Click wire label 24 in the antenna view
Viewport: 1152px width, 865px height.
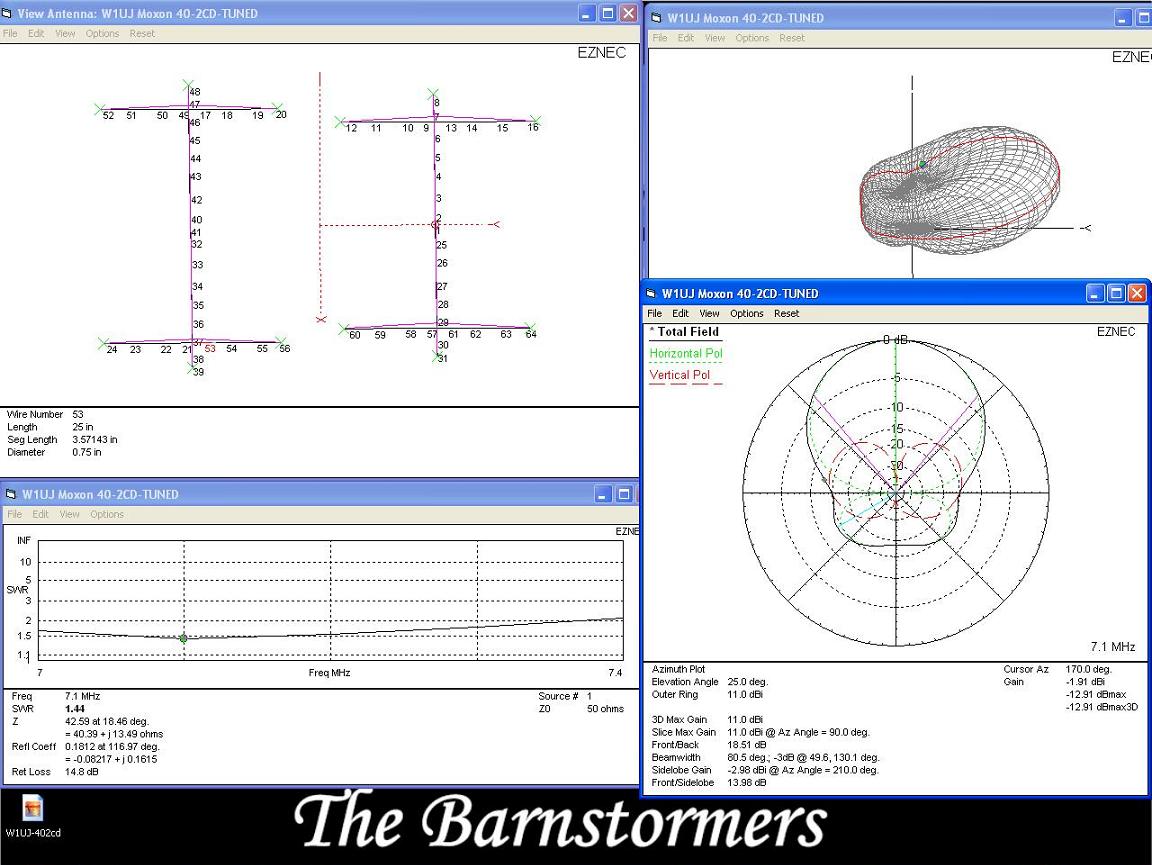coord(112,350)
